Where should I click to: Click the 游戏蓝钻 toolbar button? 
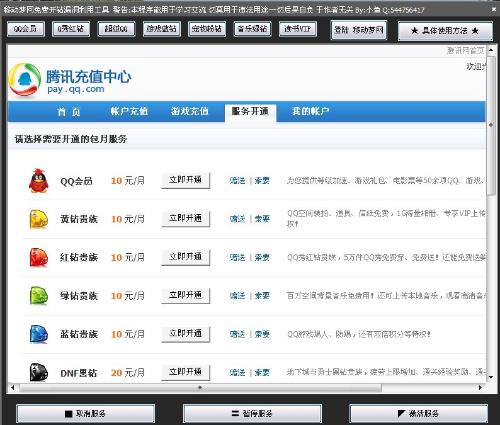coord(162,29)
